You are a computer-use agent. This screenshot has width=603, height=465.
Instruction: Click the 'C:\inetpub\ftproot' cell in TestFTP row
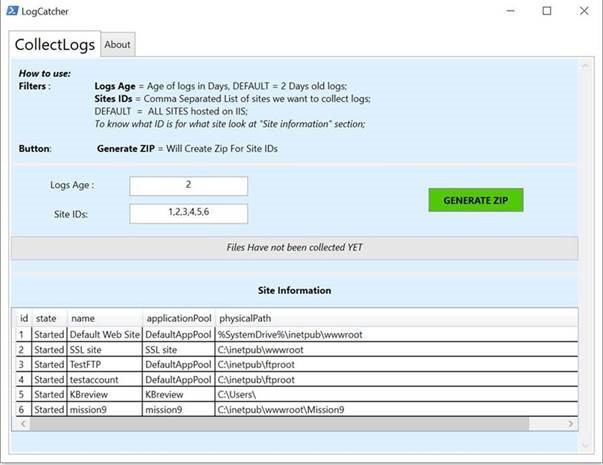click(x=396, y=365)
